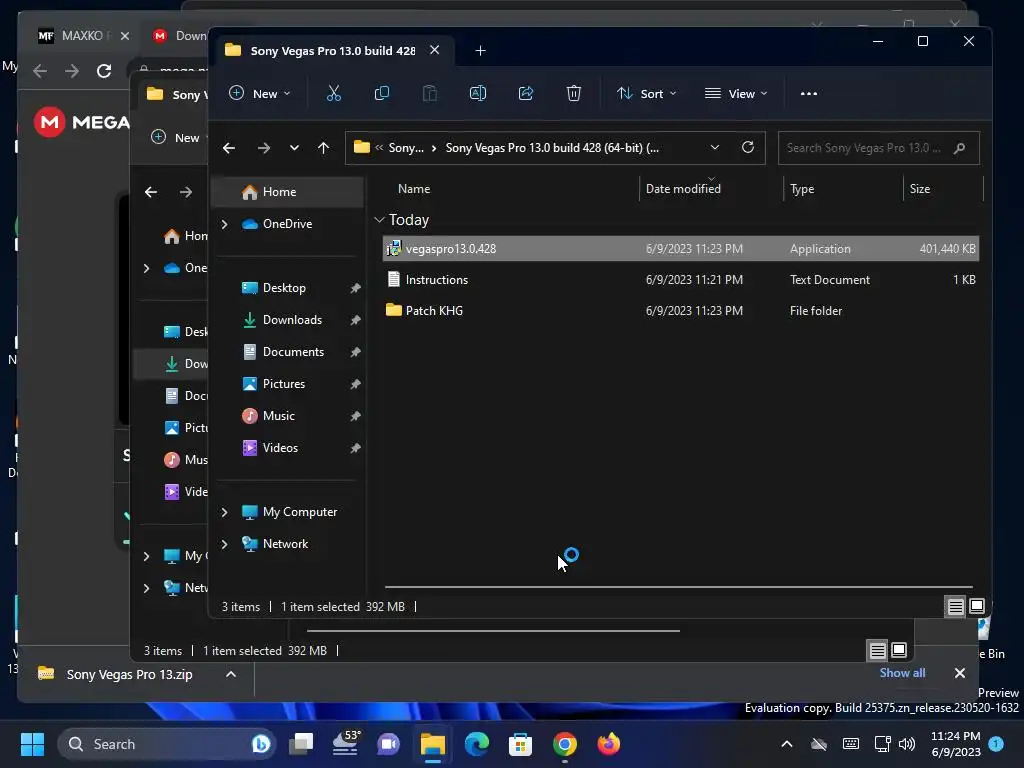Viewport: 1024px width, 768px height.
Task: Expand My Computer in front navigation pane
Action: 225,512
